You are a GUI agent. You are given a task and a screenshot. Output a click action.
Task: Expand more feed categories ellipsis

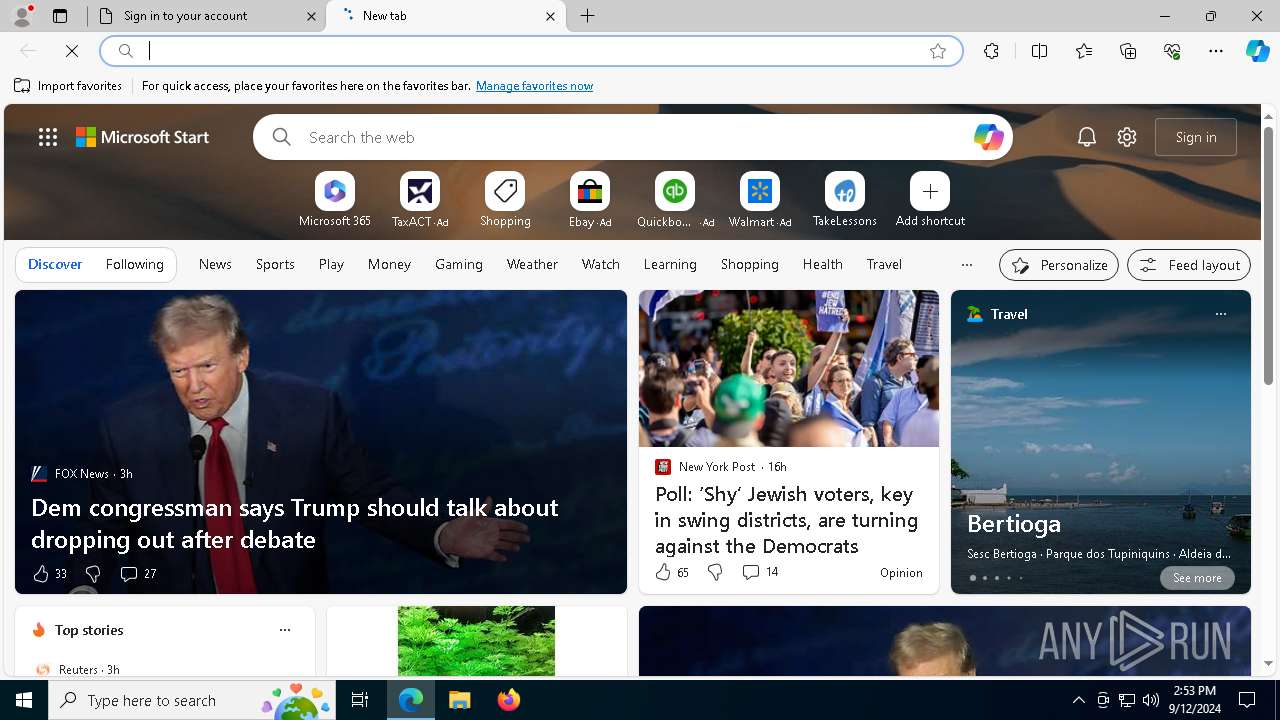(x=966, y=265)
